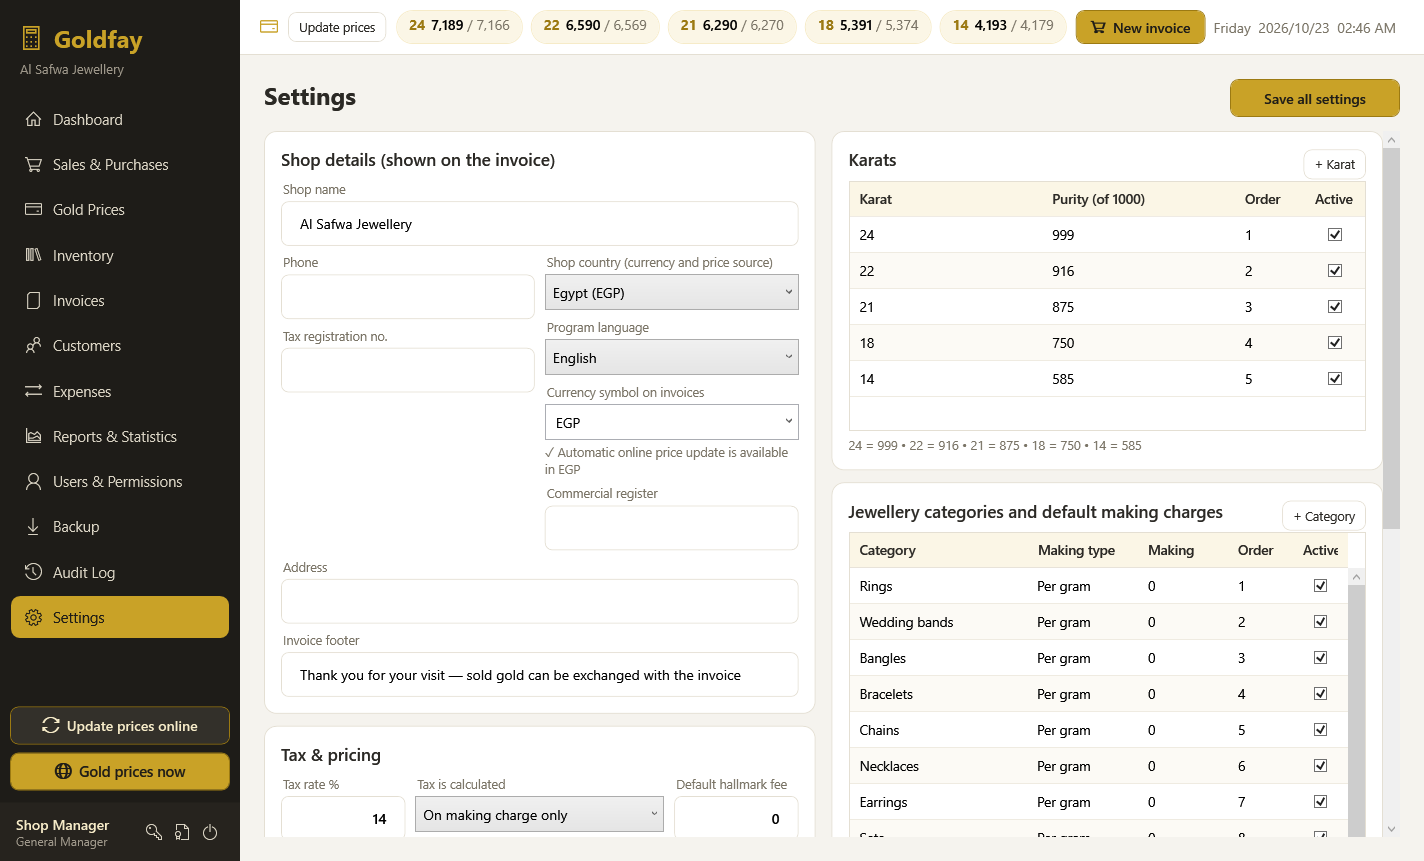Click the power icon to log out

tap(210, 832)
